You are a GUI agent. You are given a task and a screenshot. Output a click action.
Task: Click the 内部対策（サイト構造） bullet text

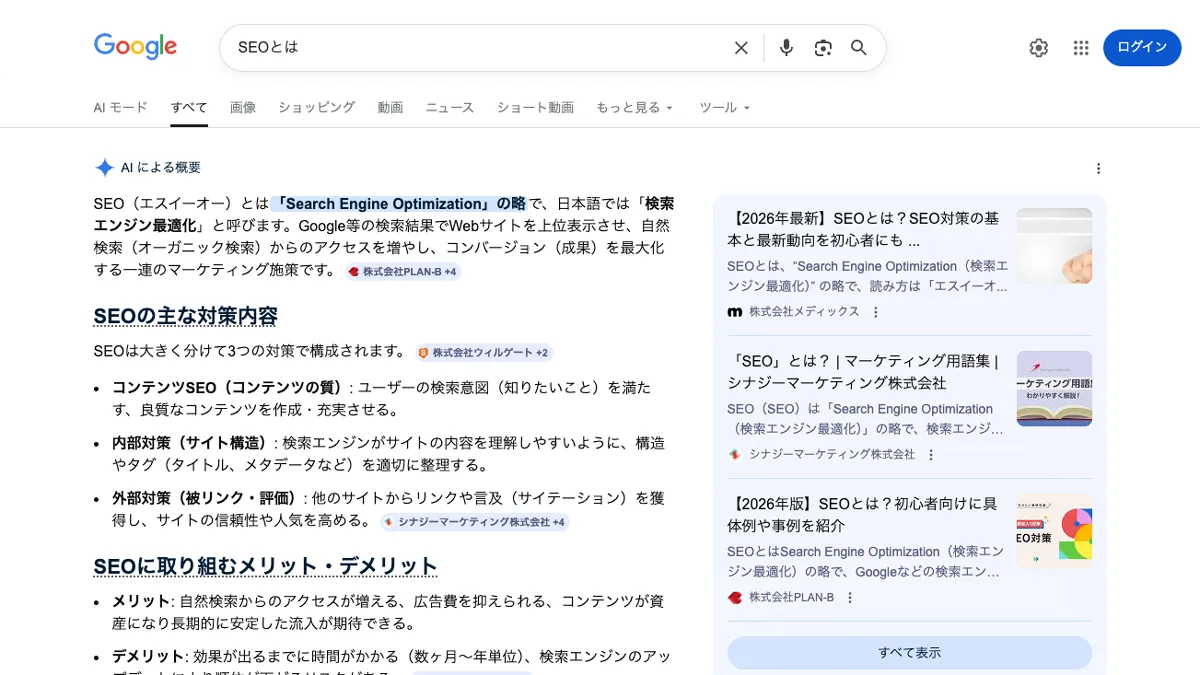(x=193, y=442)
